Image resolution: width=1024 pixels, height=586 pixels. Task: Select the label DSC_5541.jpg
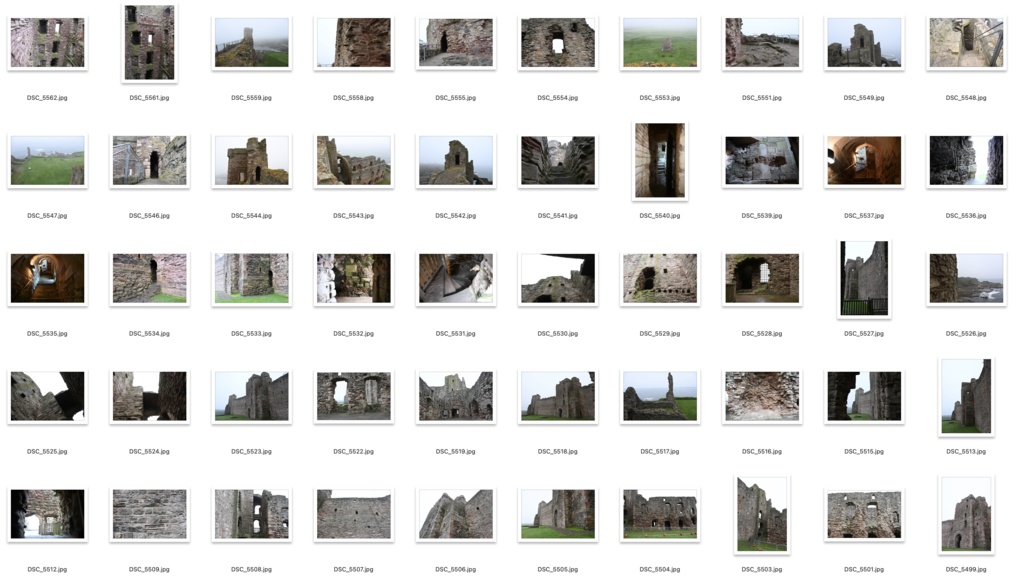[x=558, y=216]
